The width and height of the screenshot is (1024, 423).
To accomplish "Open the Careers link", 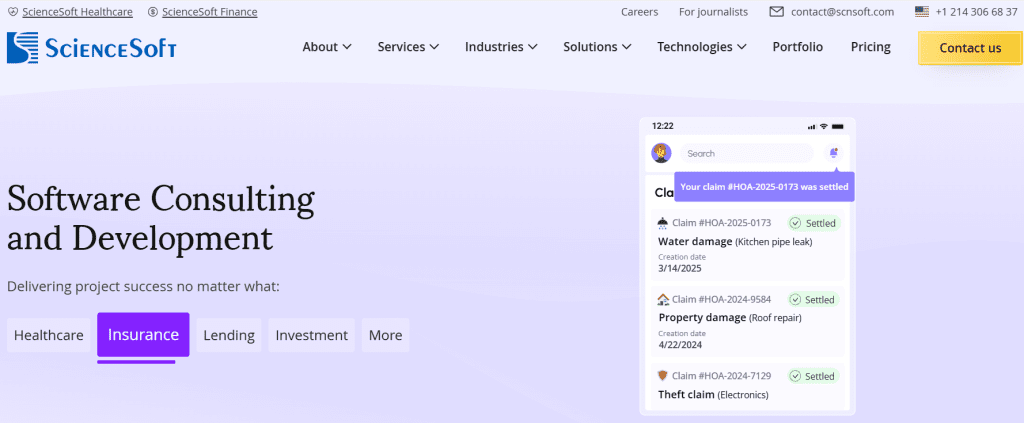I will coord(639,12).
